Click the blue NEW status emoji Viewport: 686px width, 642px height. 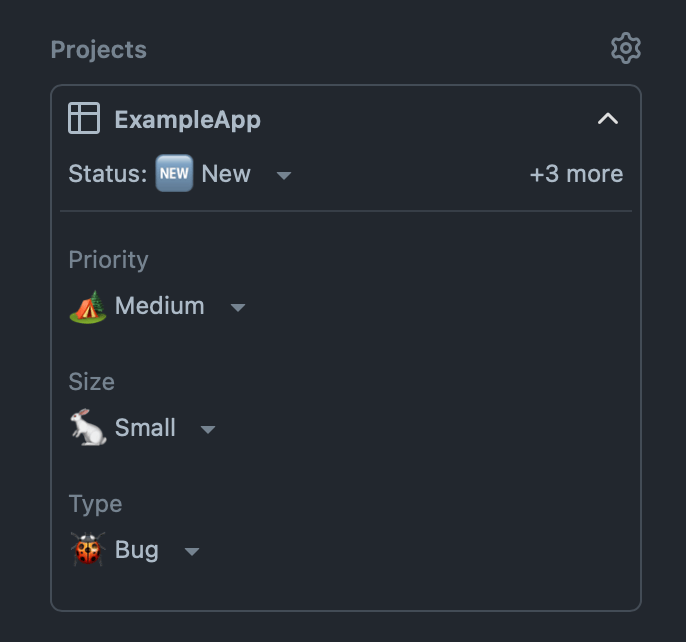click(x=174, y=174)
